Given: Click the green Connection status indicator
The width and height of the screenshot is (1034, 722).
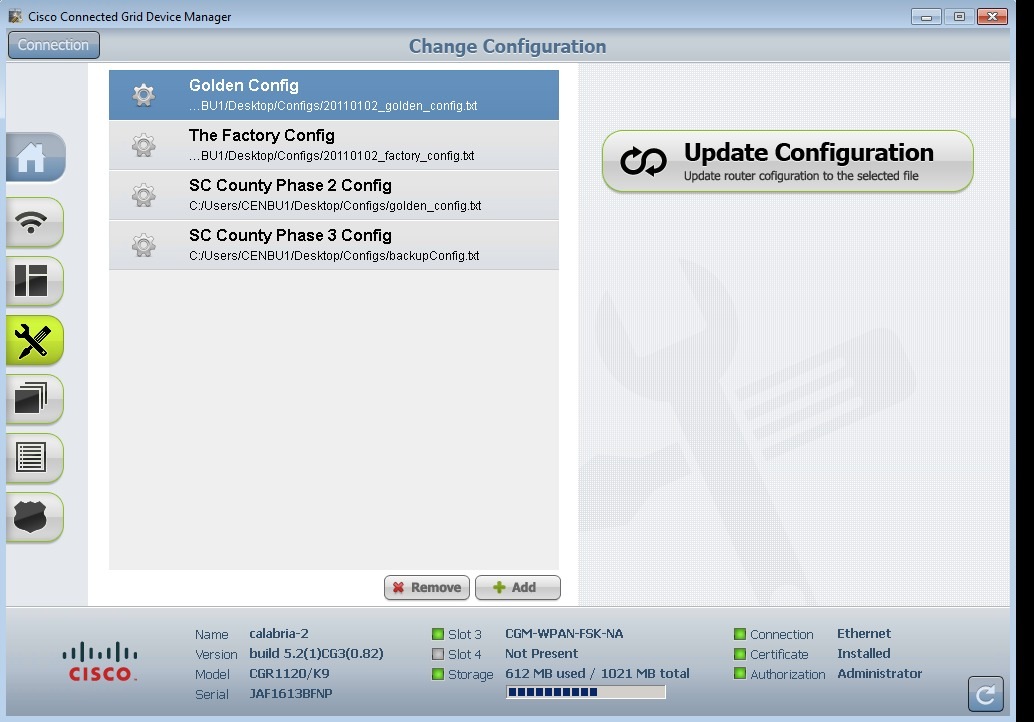Looking at the screenshot, I should [x=740, y=634].
